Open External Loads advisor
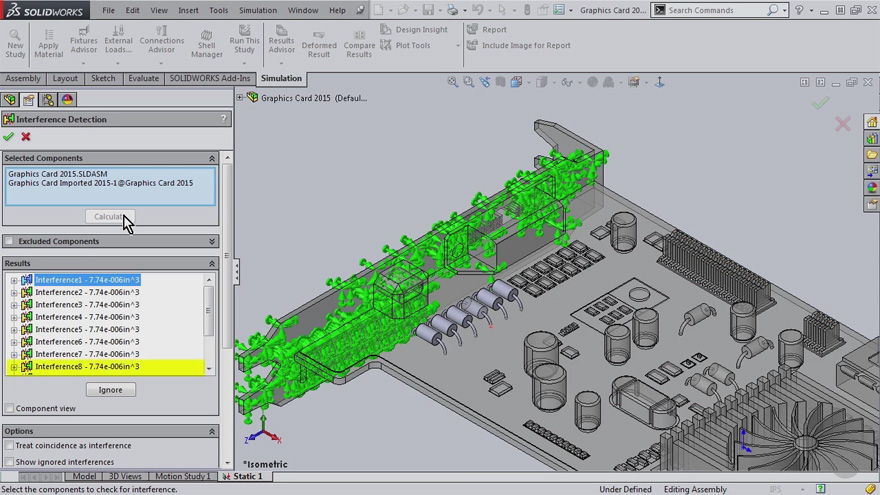The width and height of the screenshot is (880, 495). point(118,40)
